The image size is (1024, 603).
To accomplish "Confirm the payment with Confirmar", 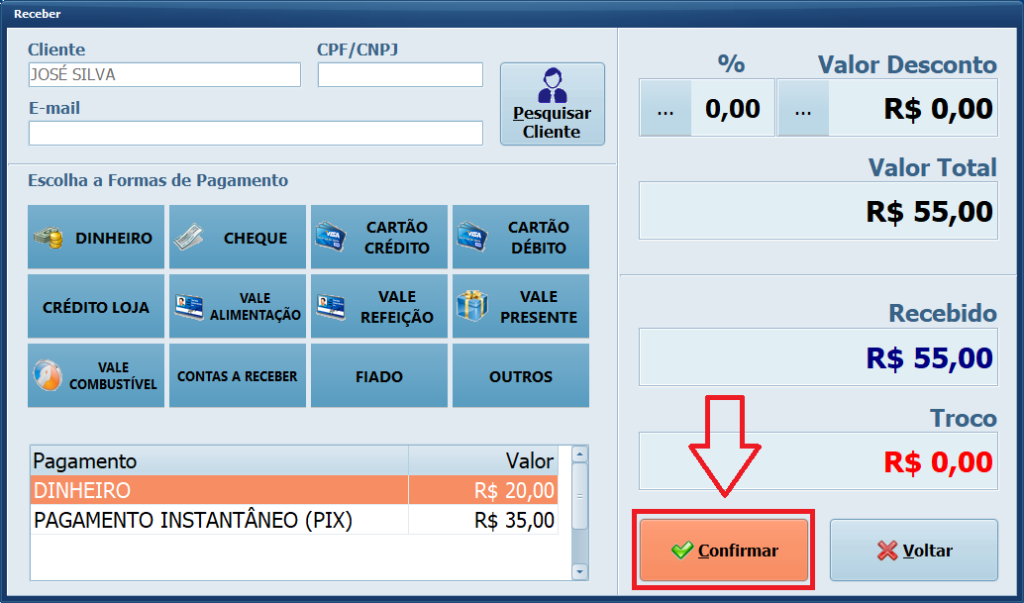I will 724,550.
